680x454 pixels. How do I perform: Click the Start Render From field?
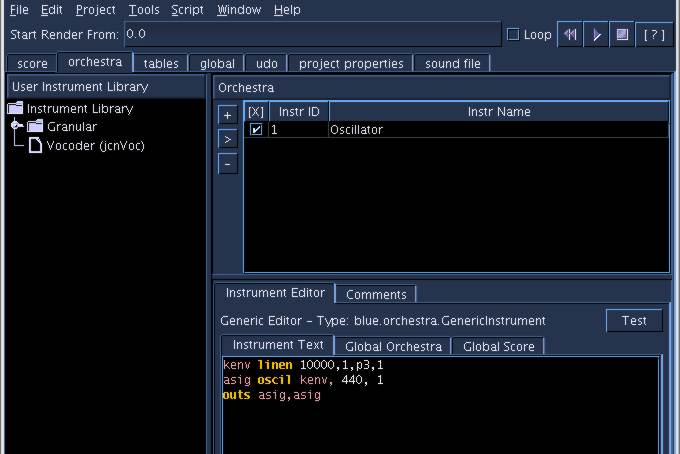312,34
